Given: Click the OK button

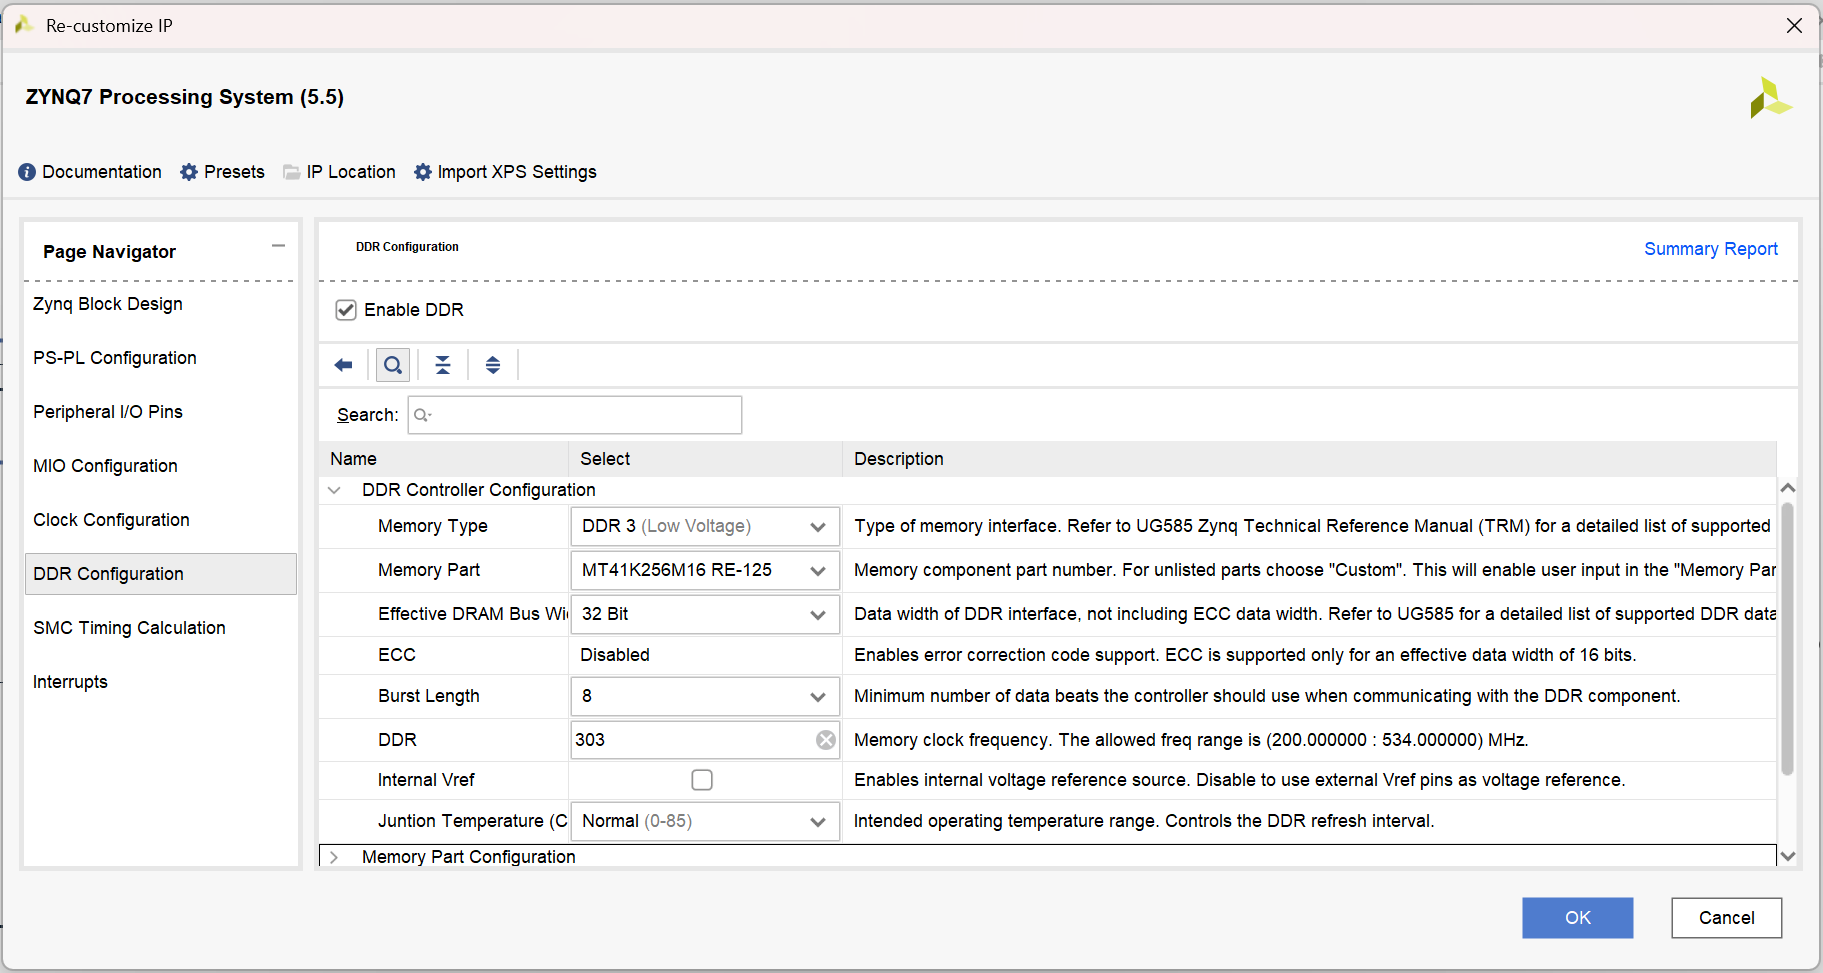Looking at the screenshot, I should click(1578, 918).
